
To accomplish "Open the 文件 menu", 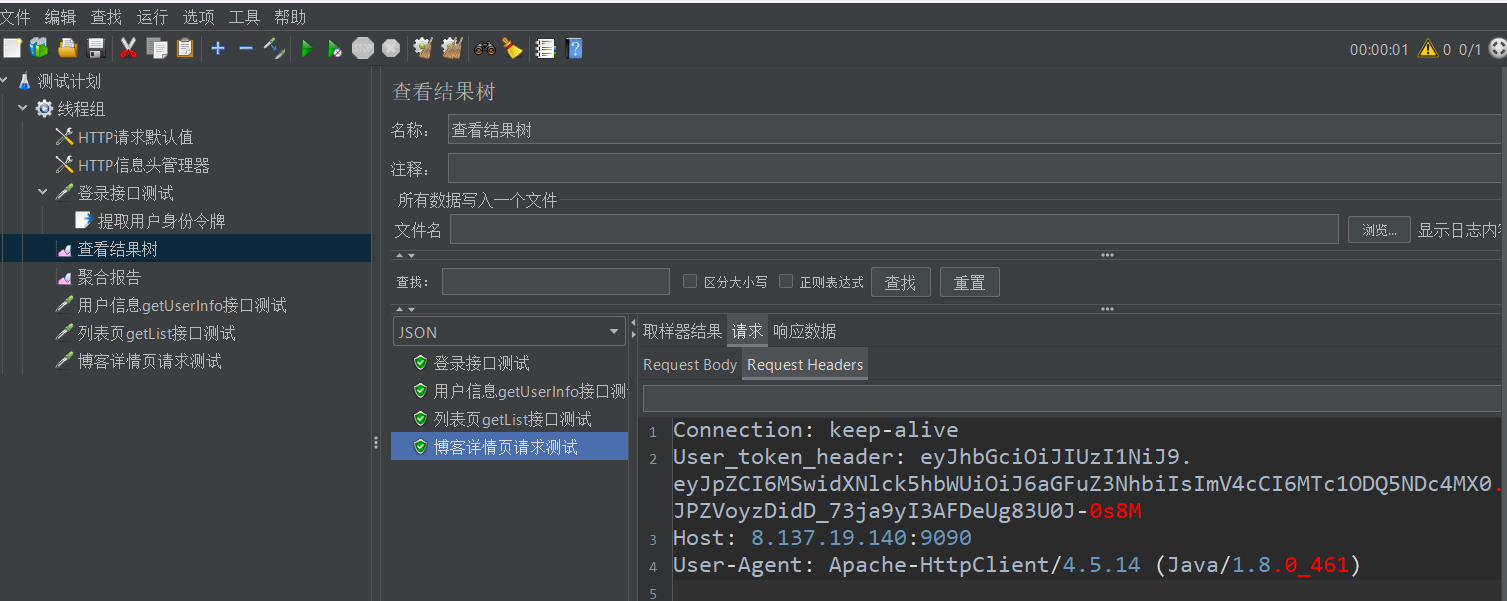I will tap(15, 17).
